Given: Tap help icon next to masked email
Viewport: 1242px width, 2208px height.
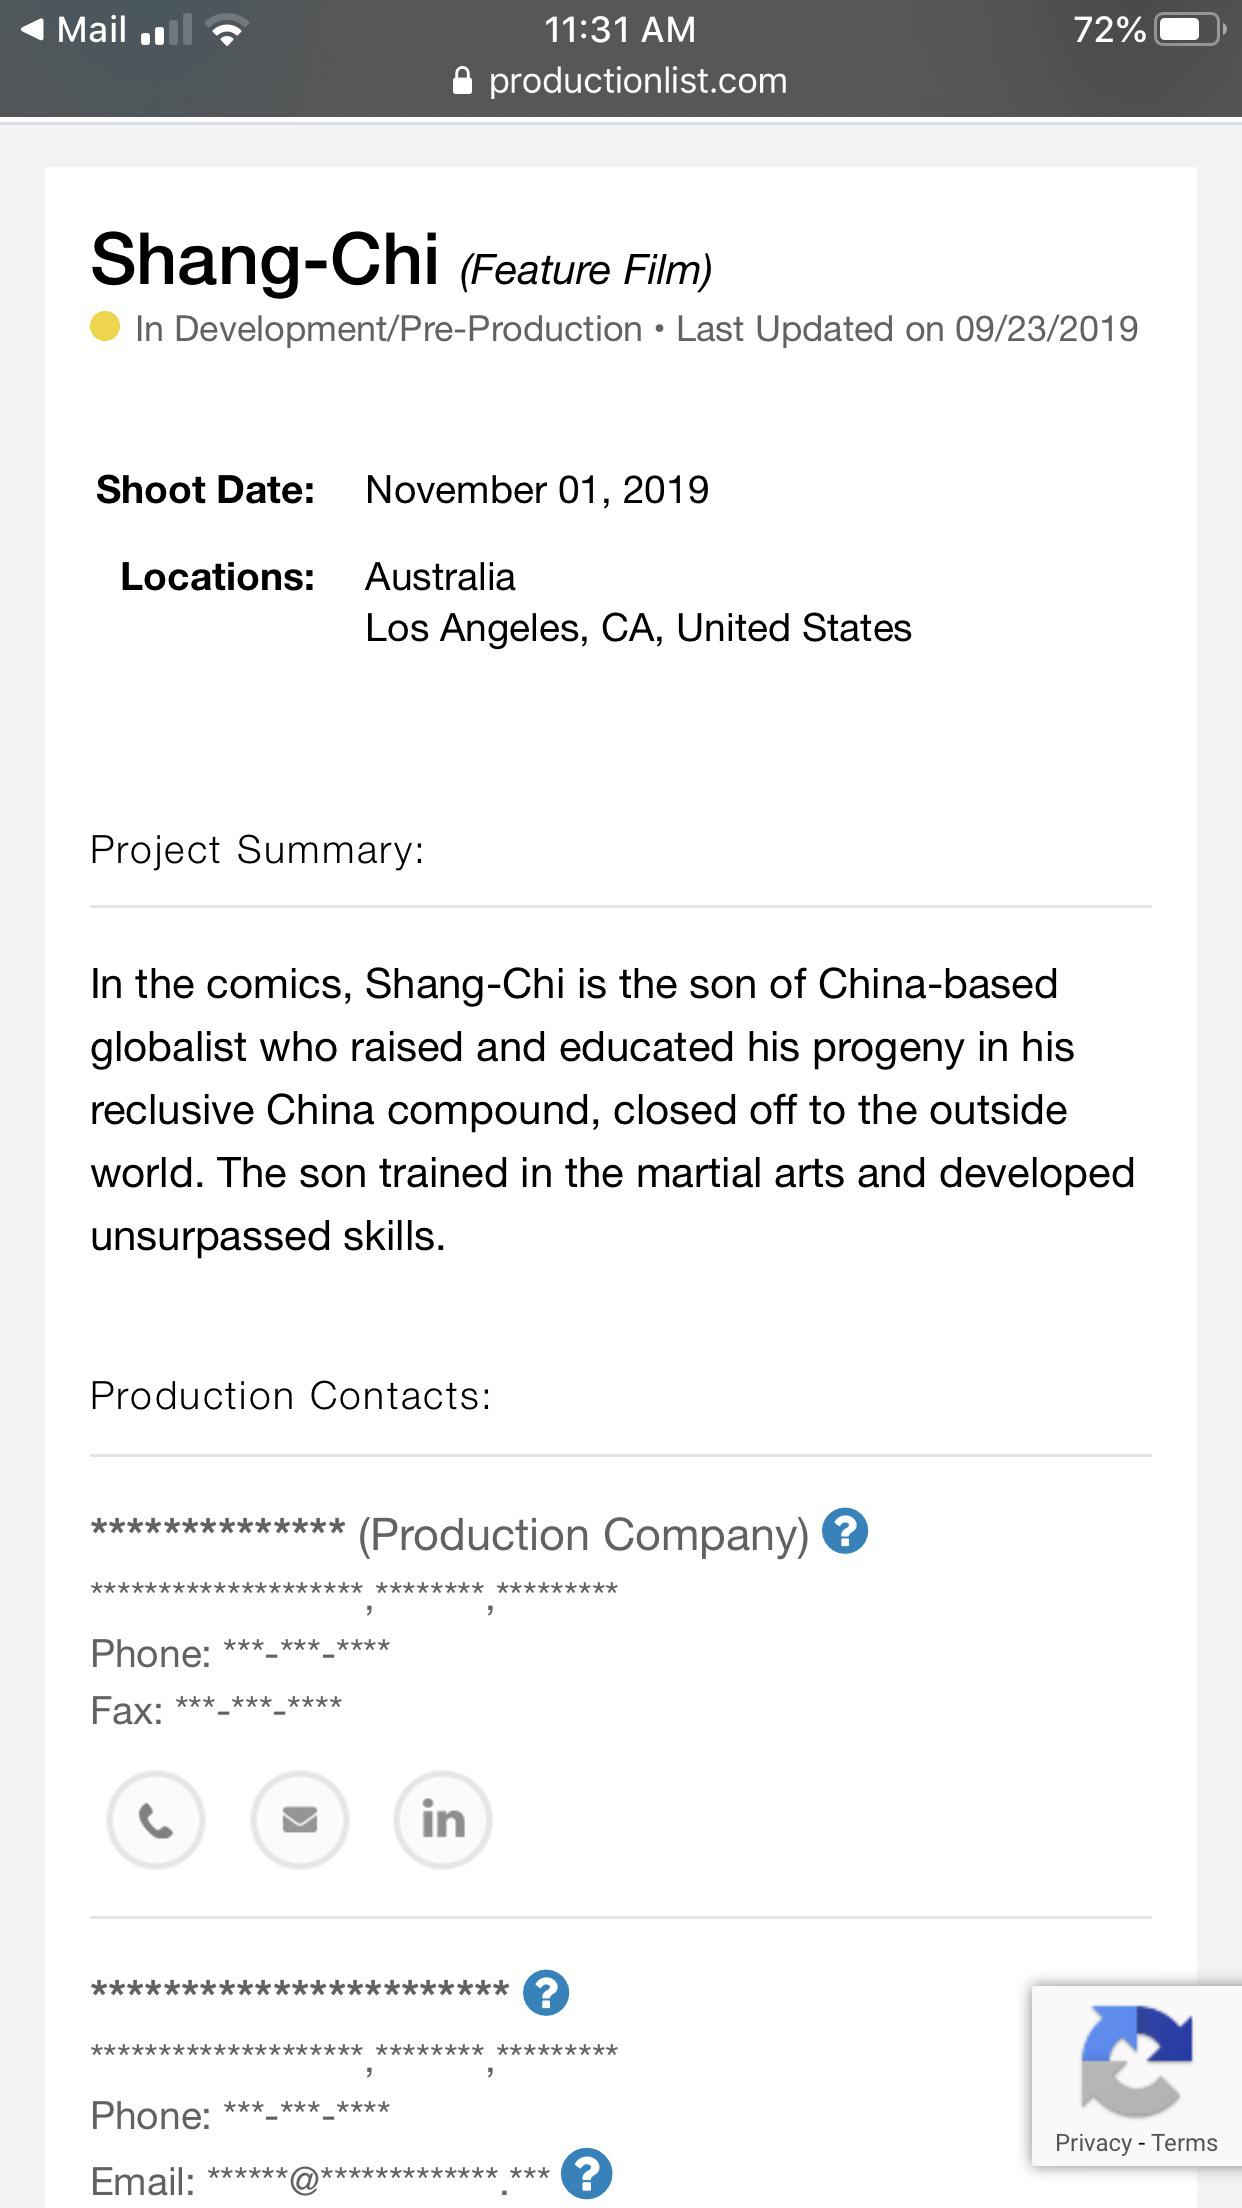Looking at the screenshot, I should (x=587, y=2174).
